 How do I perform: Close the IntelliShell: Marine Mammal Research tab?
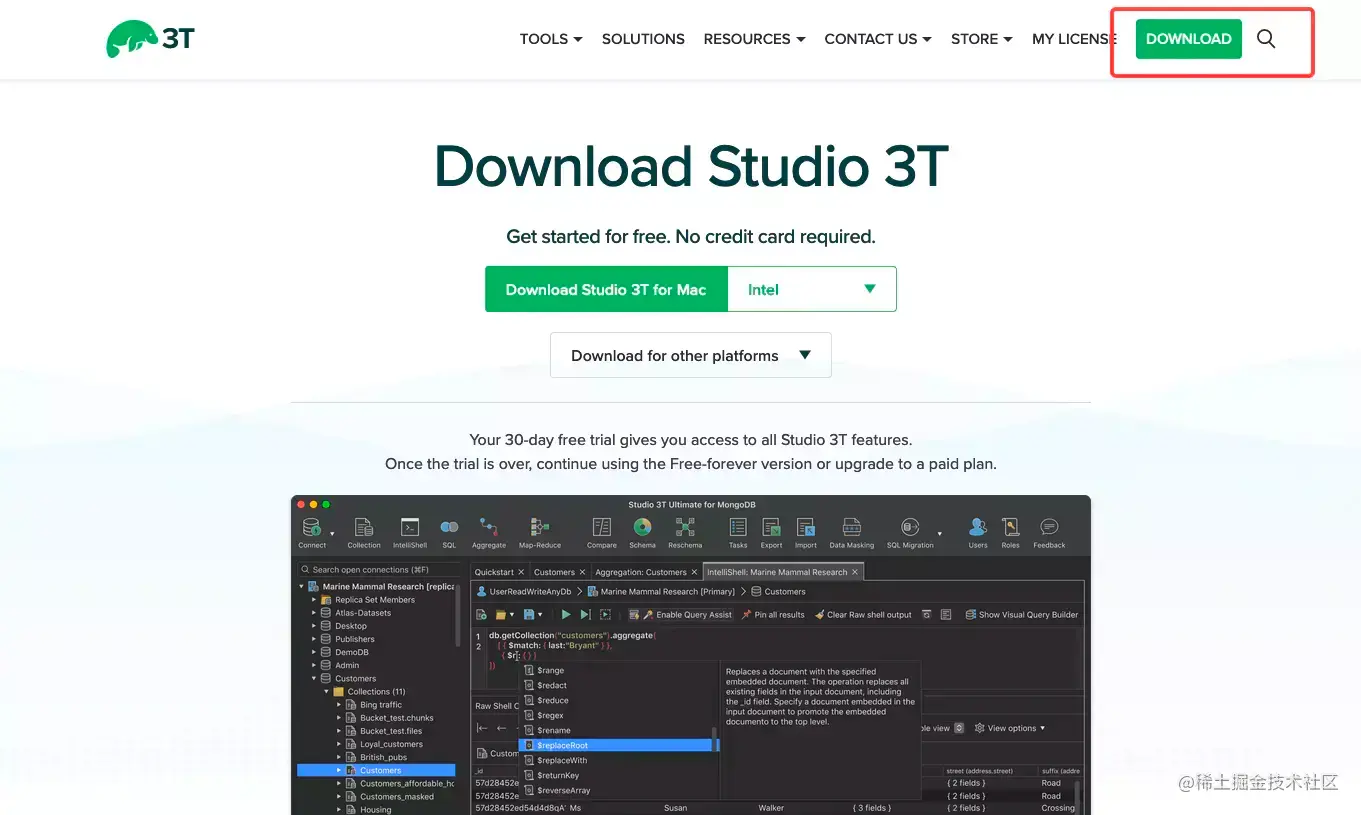(x=855, y=572)
